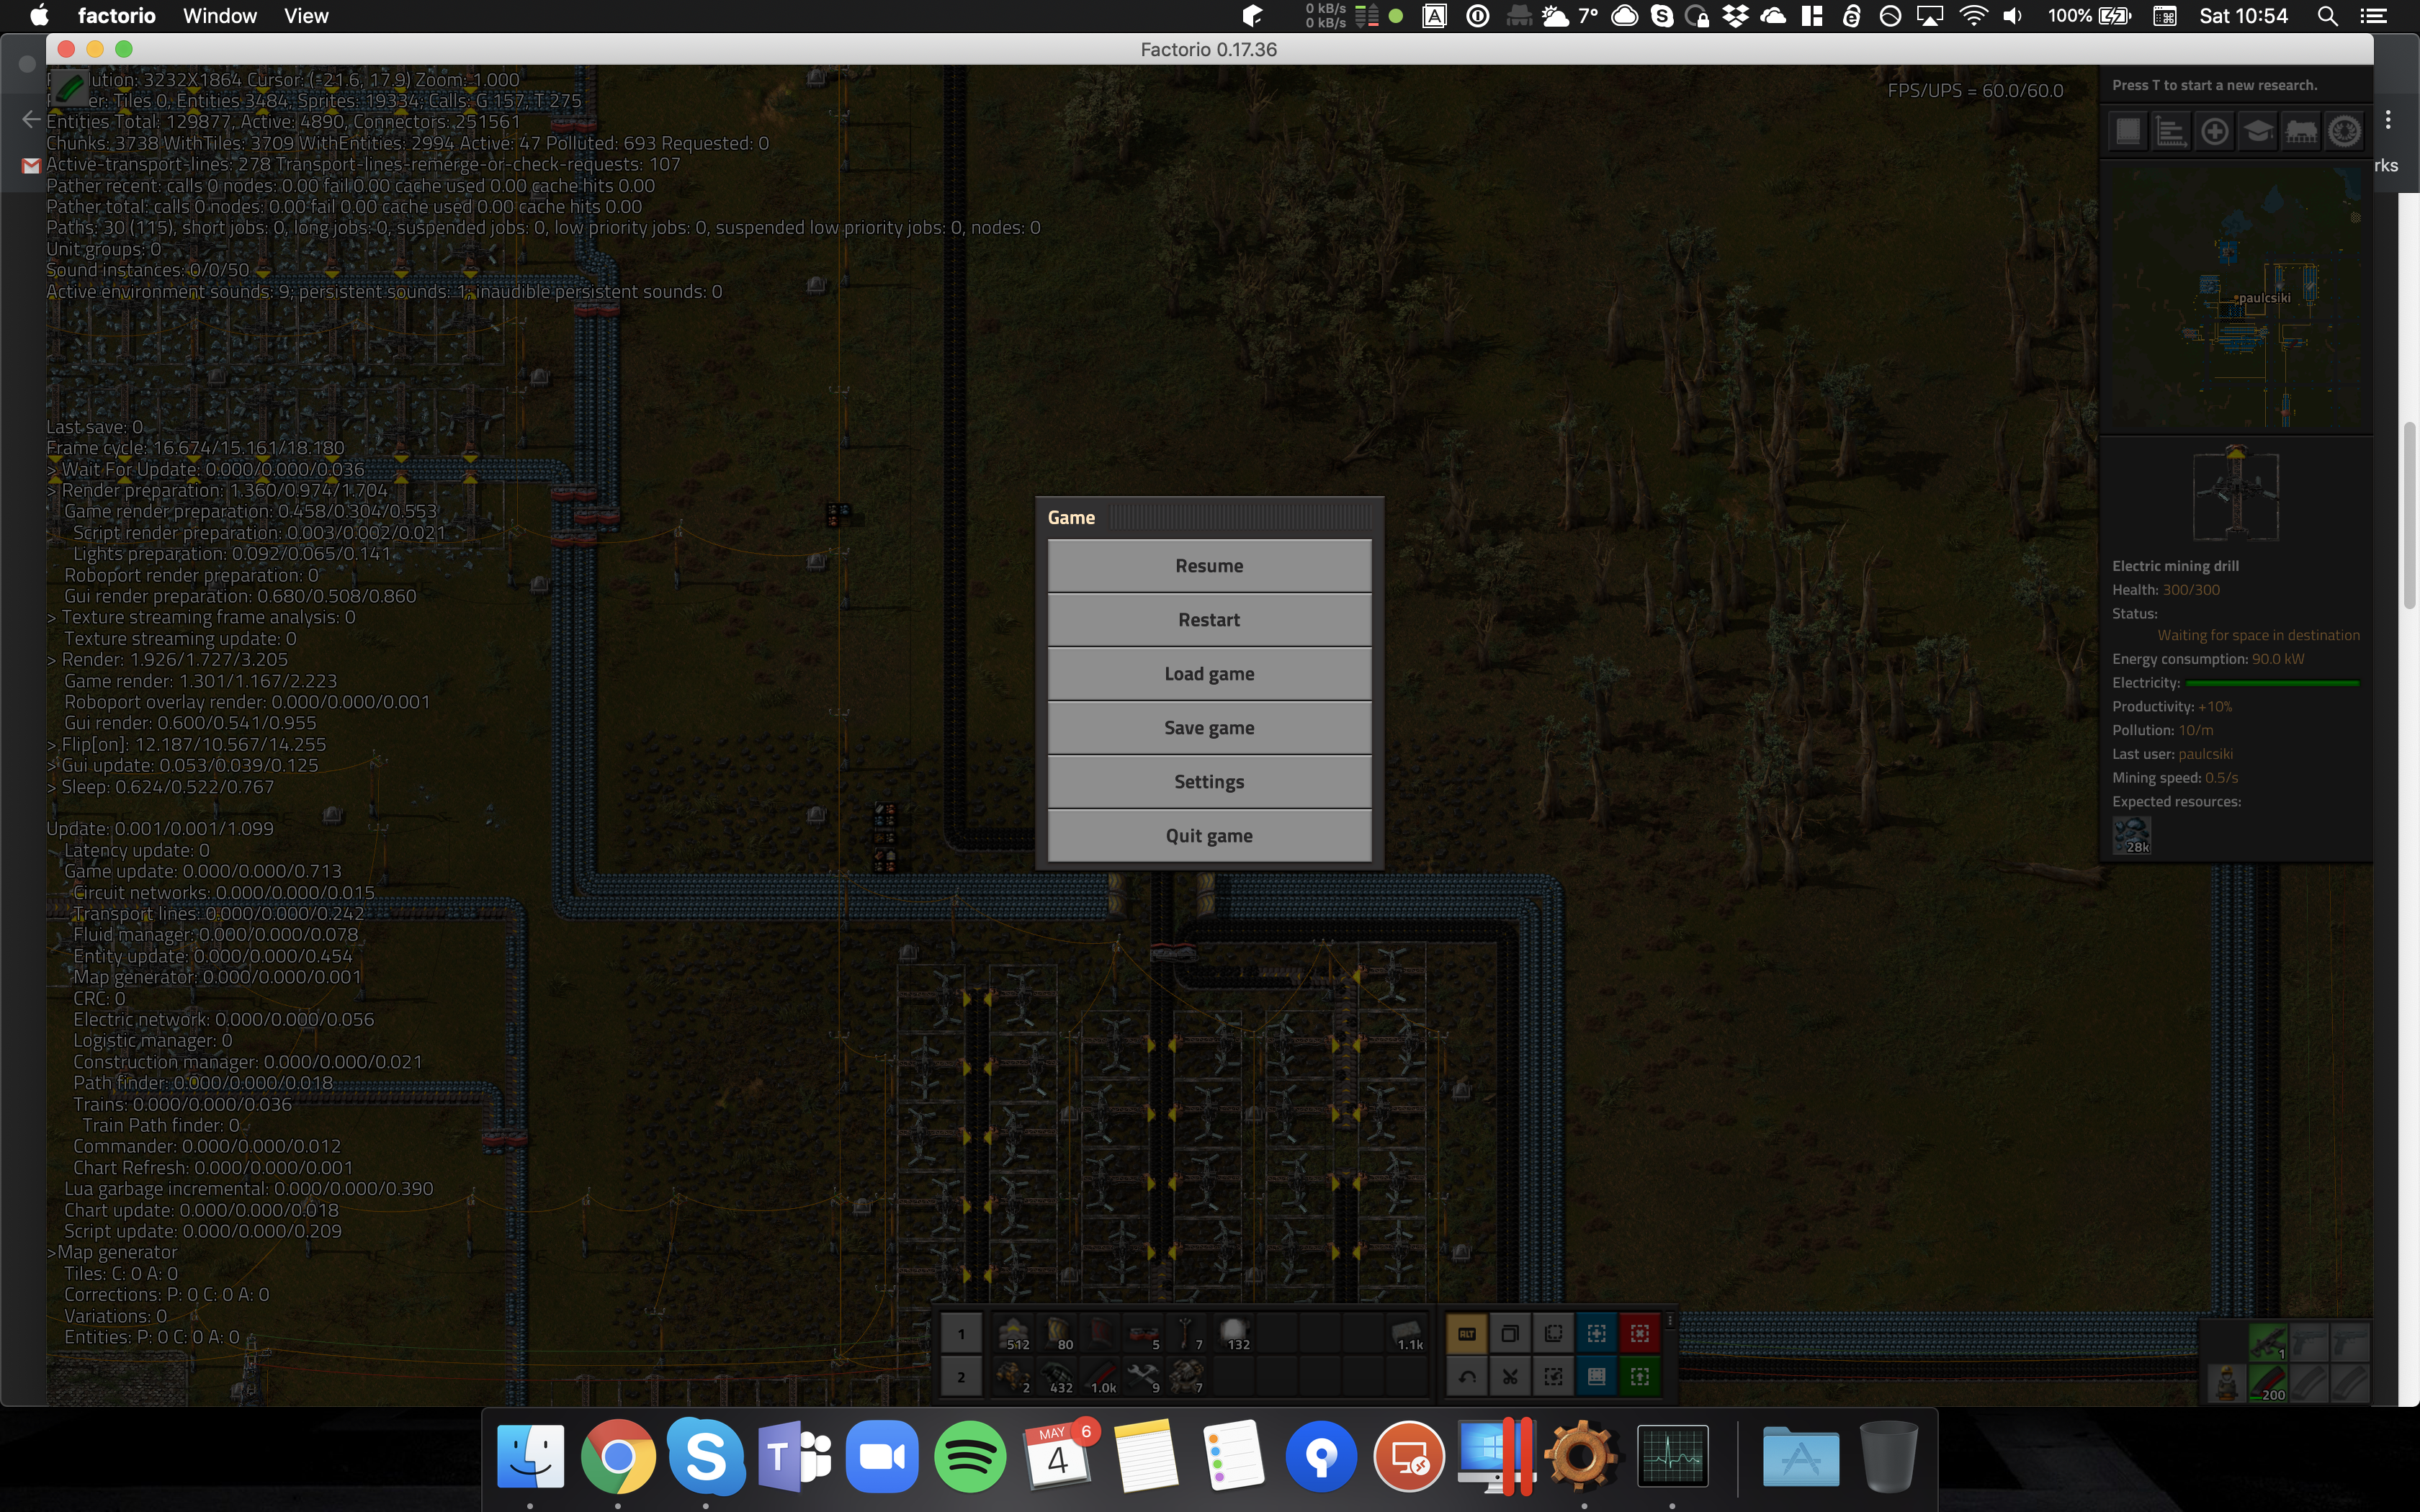Resume the paused game

click(x=1209, y=566)
